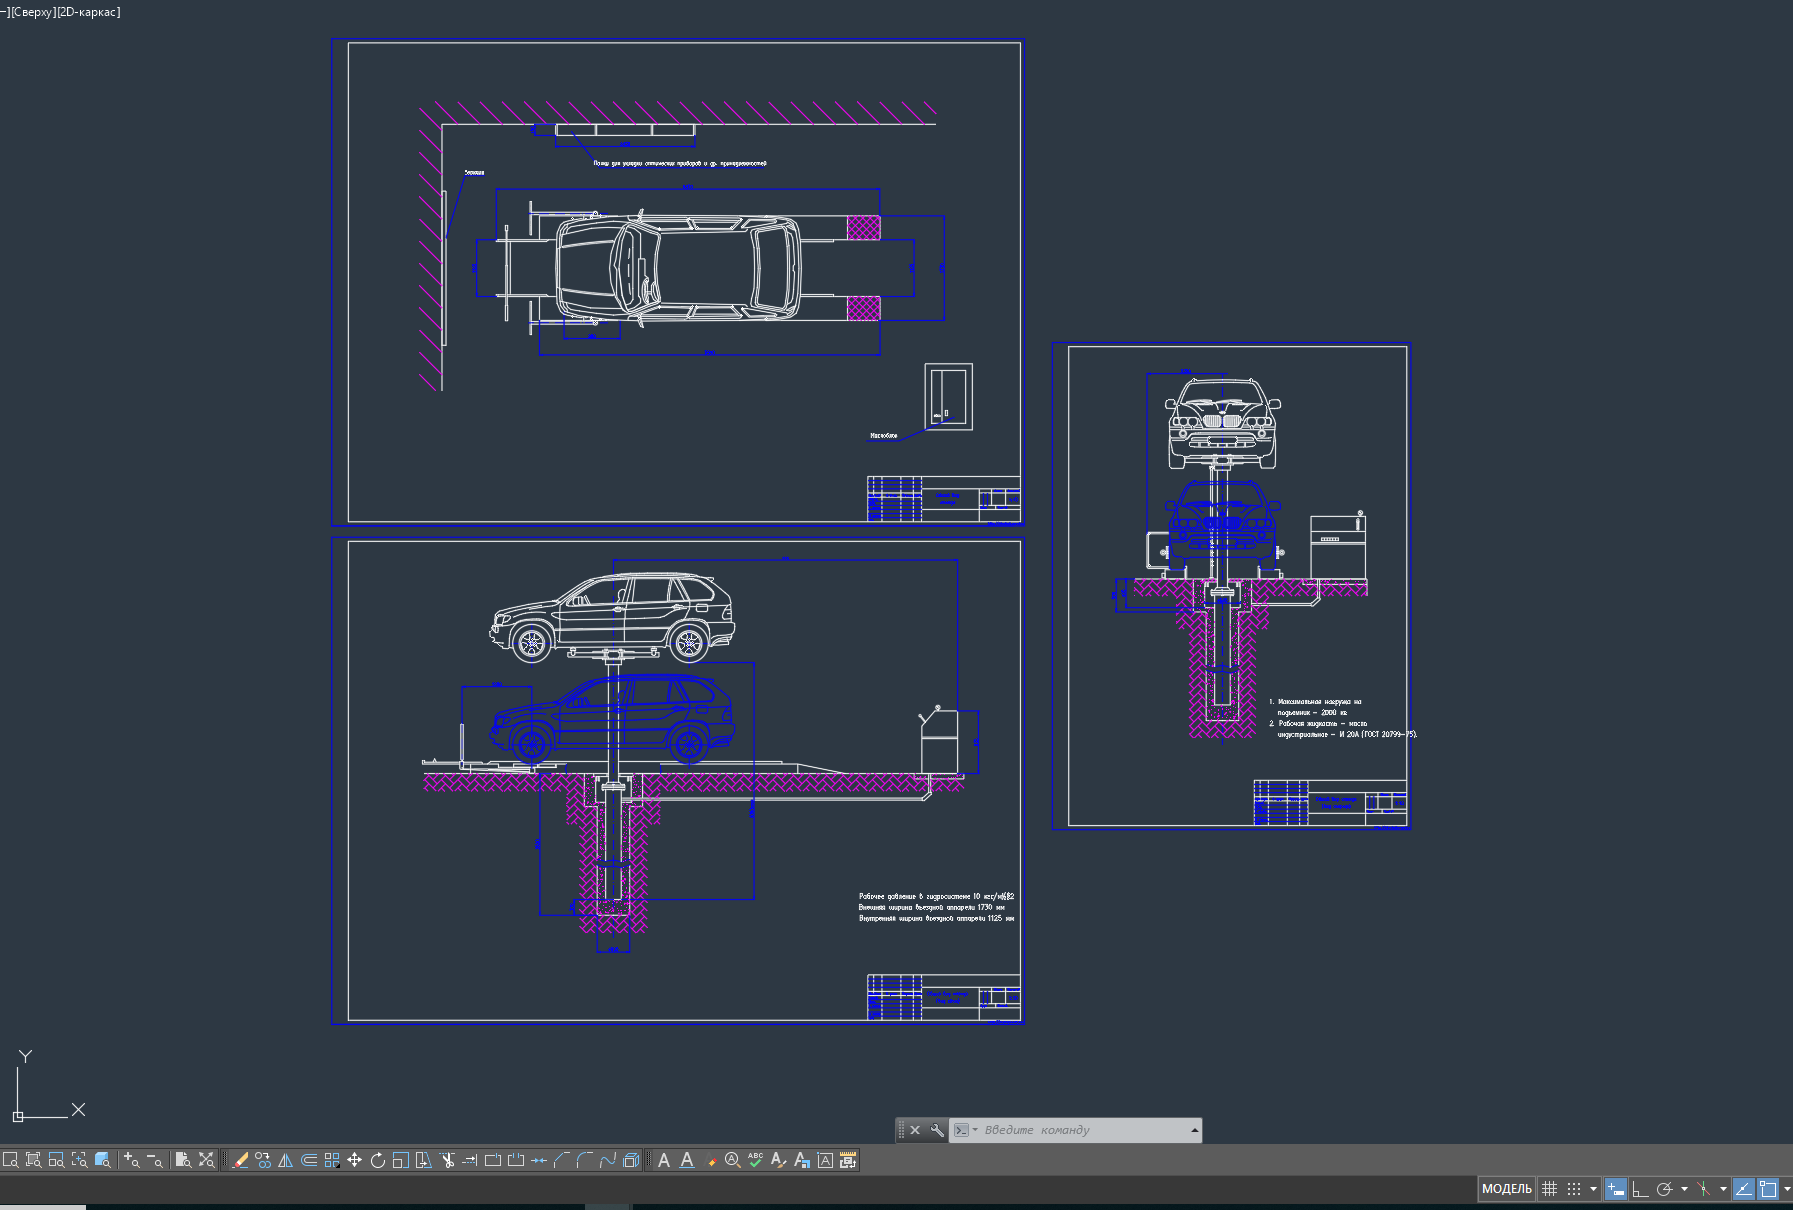The width and height of the screenshot is (1793, 1210).
Task: Choose the Zoom In magnifier icon
Action: click(x=131, y=1160)
